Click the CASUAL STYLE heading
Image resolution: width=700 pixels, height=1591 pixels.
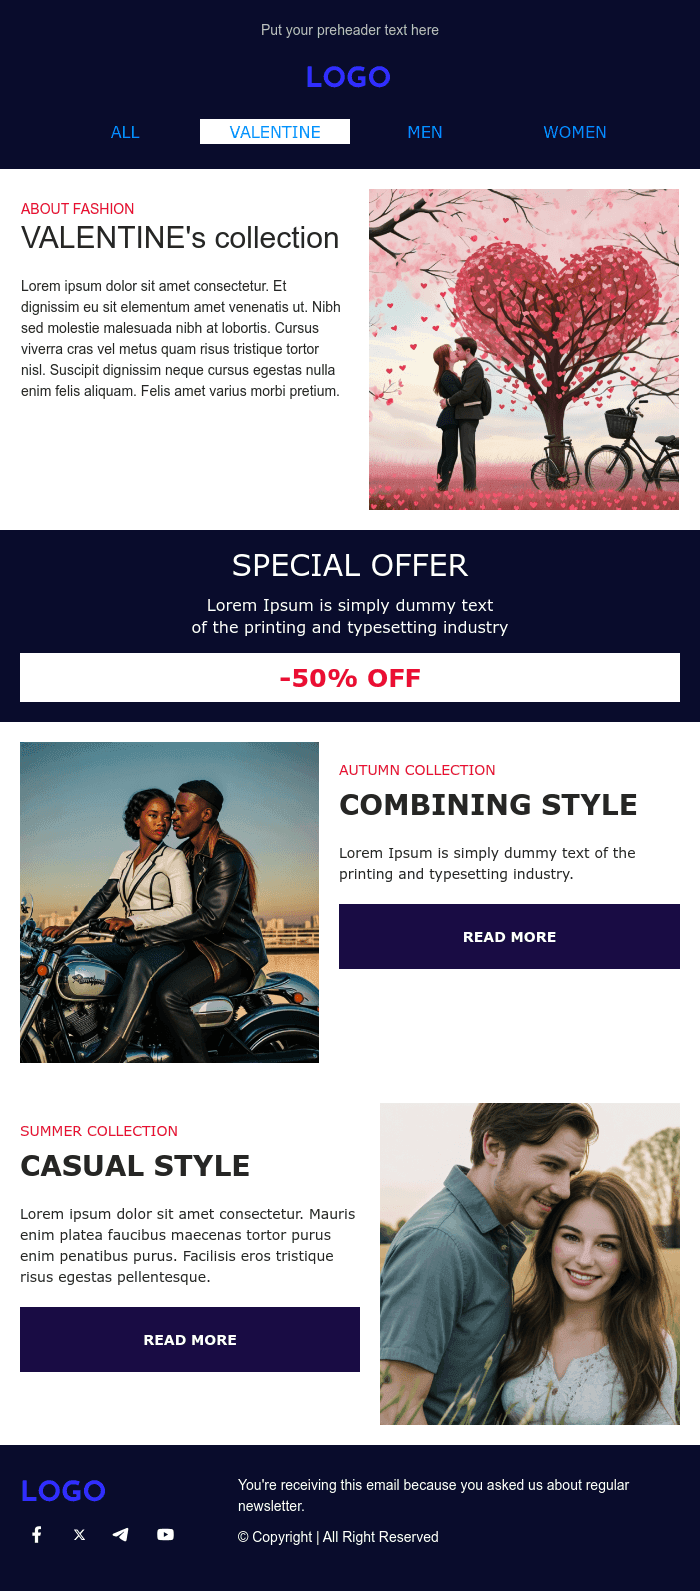click(x=135, y=1166)
